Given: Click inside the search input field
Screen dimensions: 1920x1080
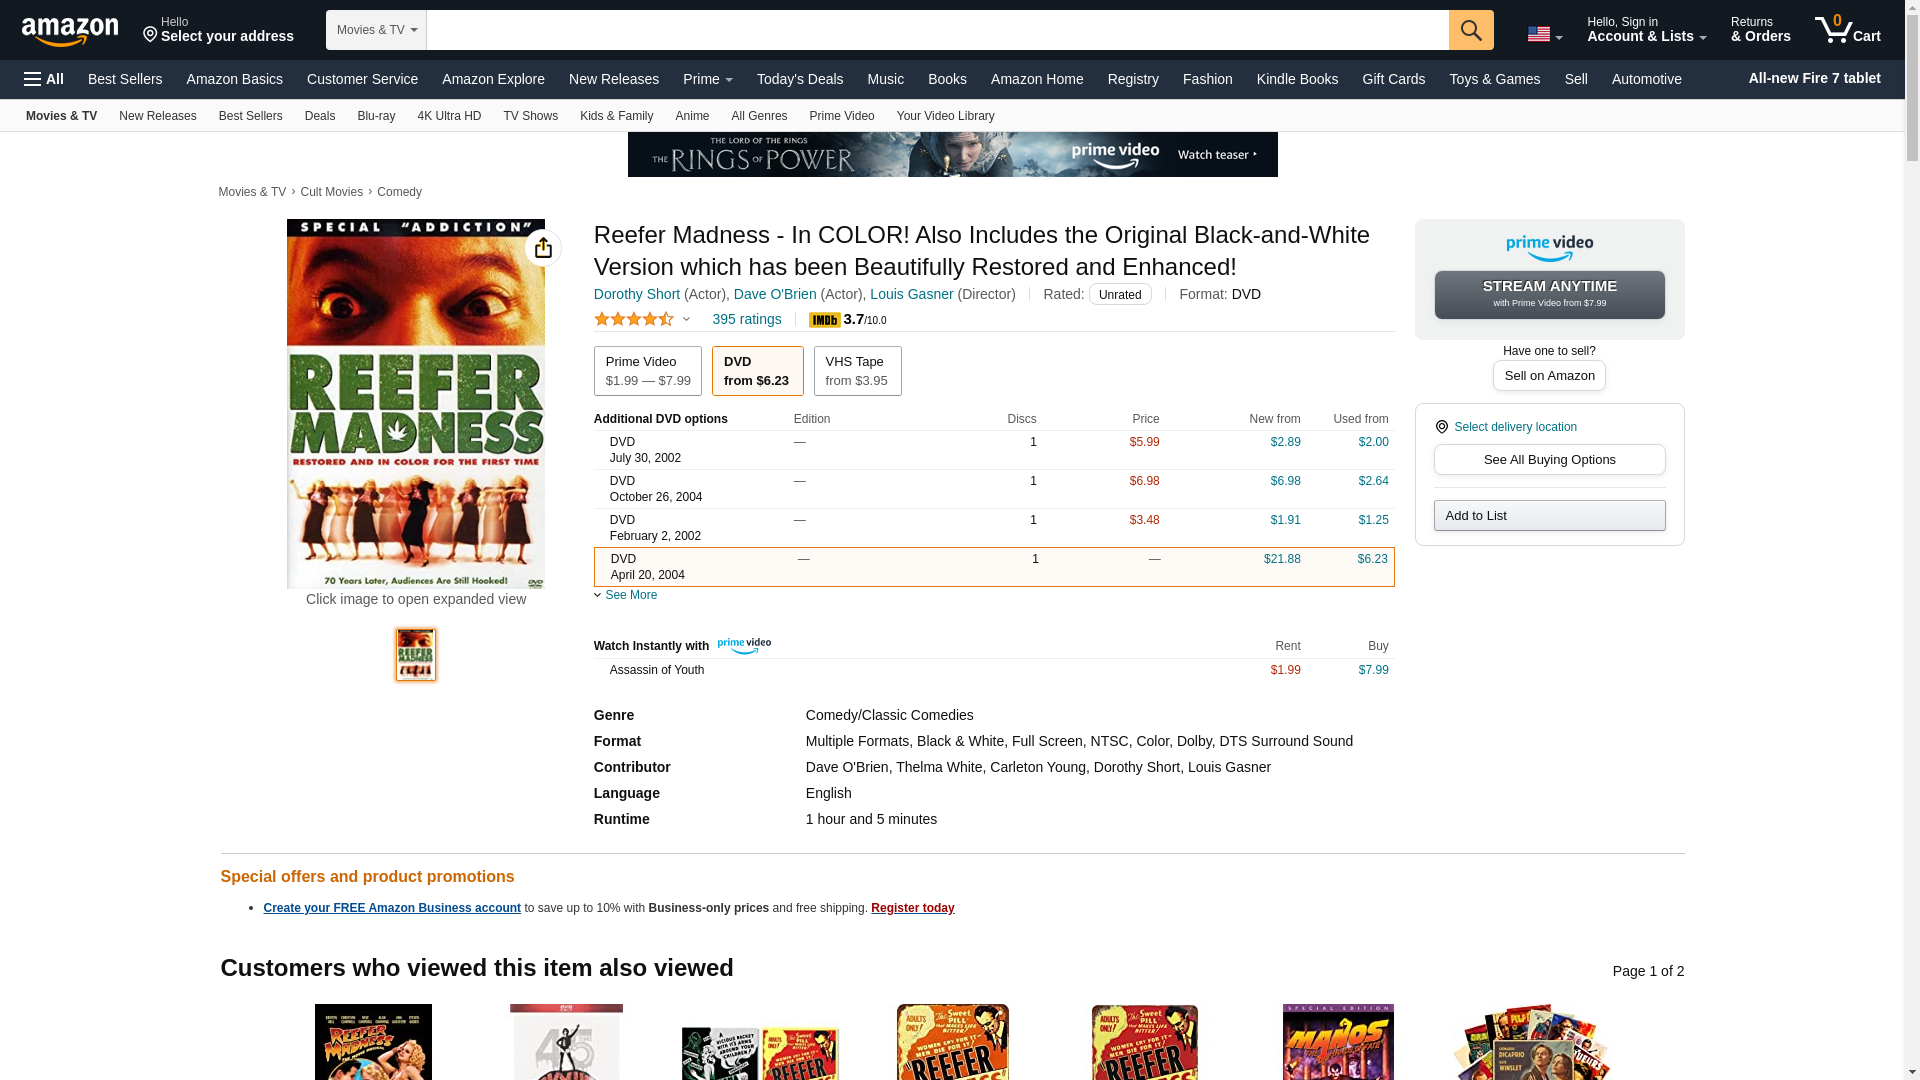Looking at the screenshot, I should (x=938, y=30).
